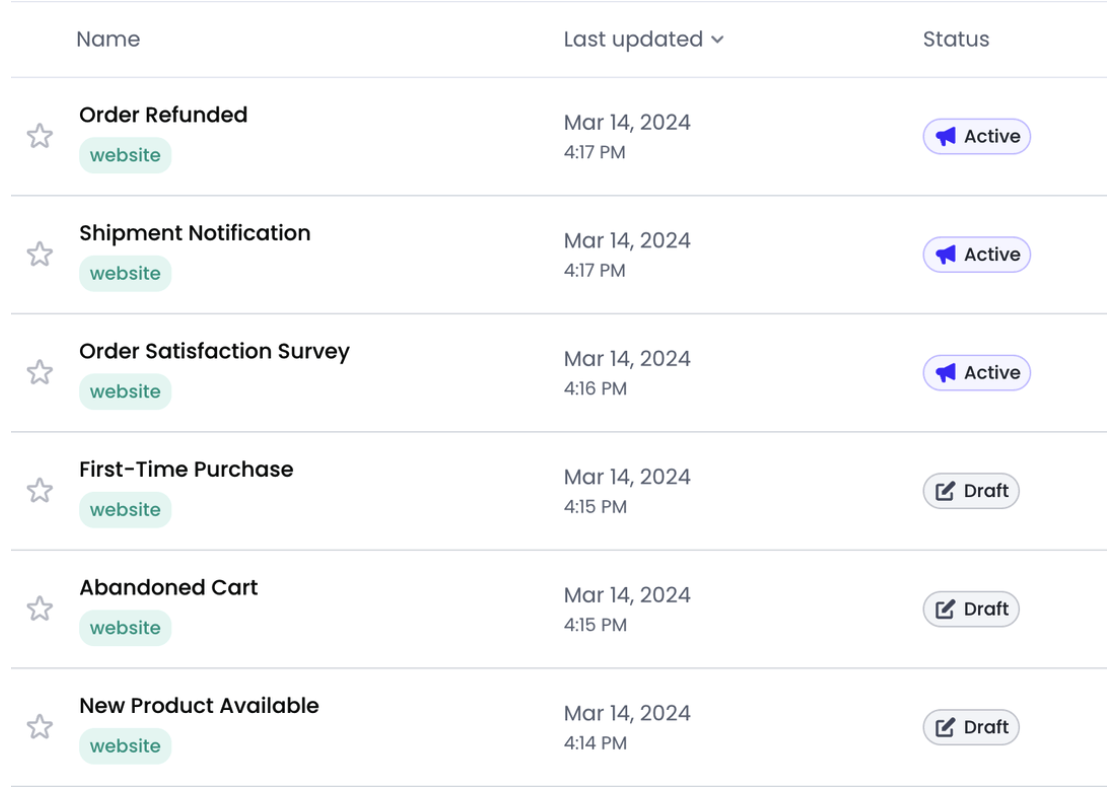Click Active badge on Order Satisfaction Survey
Screen dimensions: 1110x790
pos(976,372)
